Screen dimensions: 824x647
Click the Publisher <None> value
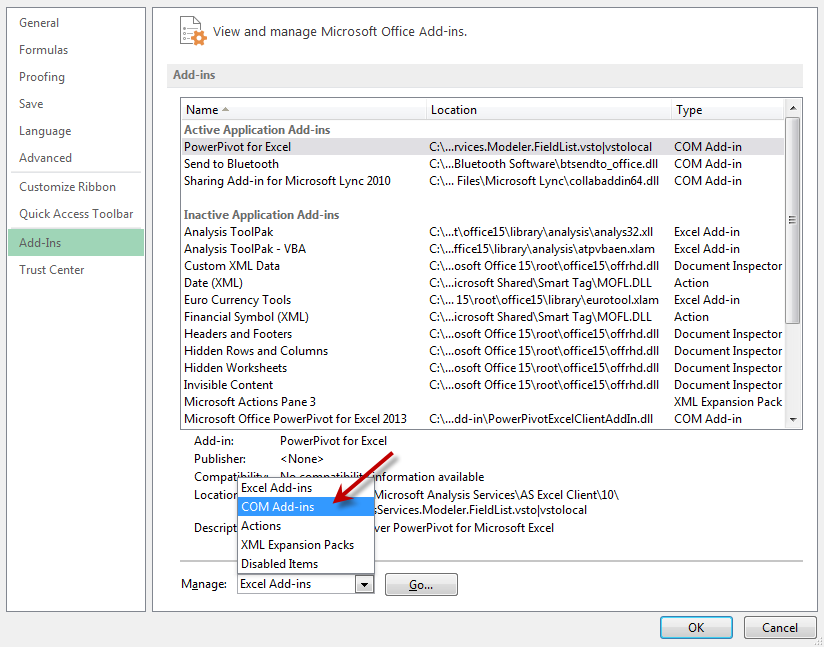point(302,459)
